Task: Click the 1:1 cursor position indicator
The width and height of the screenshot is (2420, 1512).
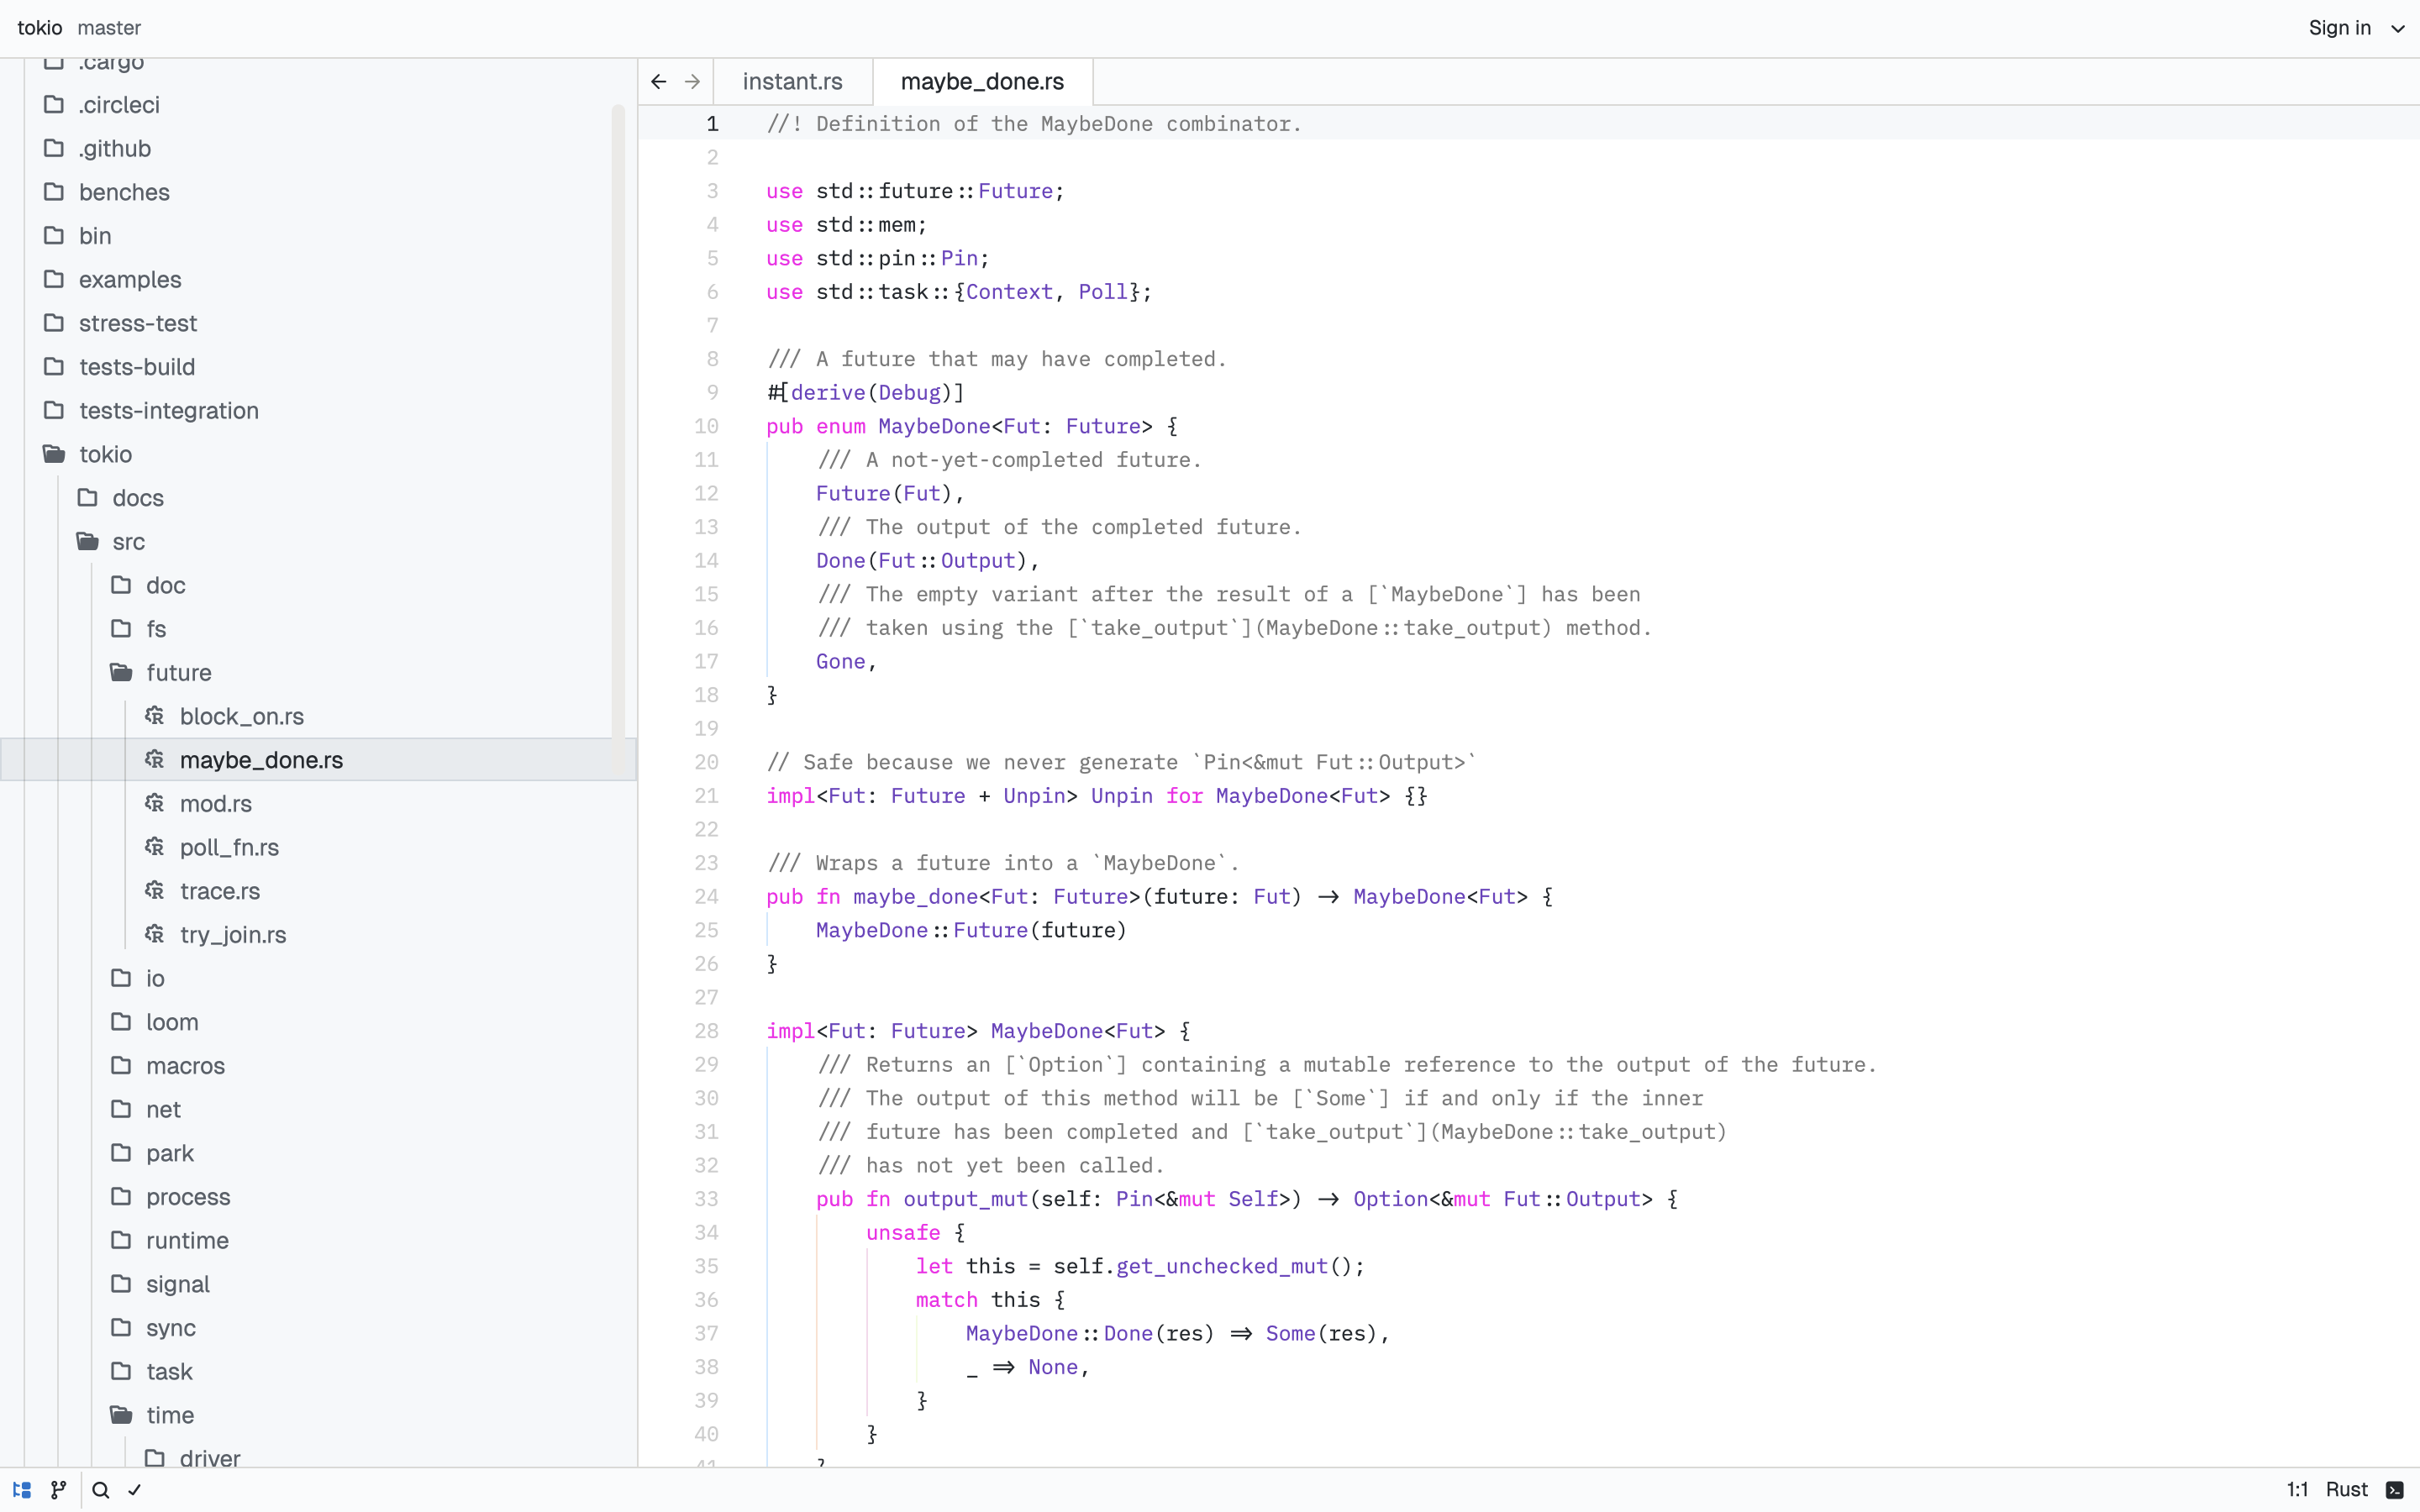Action: (2297, 1490)
